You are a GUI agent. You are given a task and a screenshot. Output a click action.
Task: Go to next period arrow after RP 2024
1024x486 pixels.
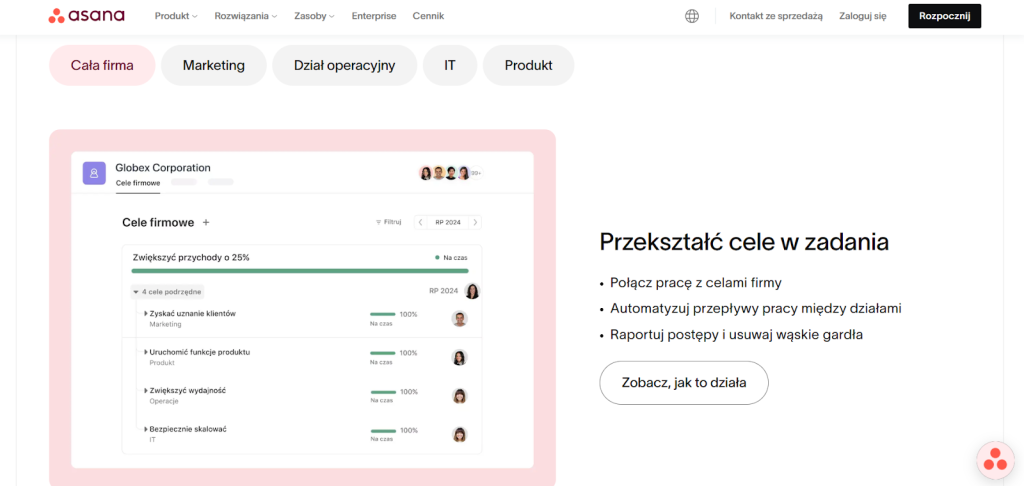475,222
